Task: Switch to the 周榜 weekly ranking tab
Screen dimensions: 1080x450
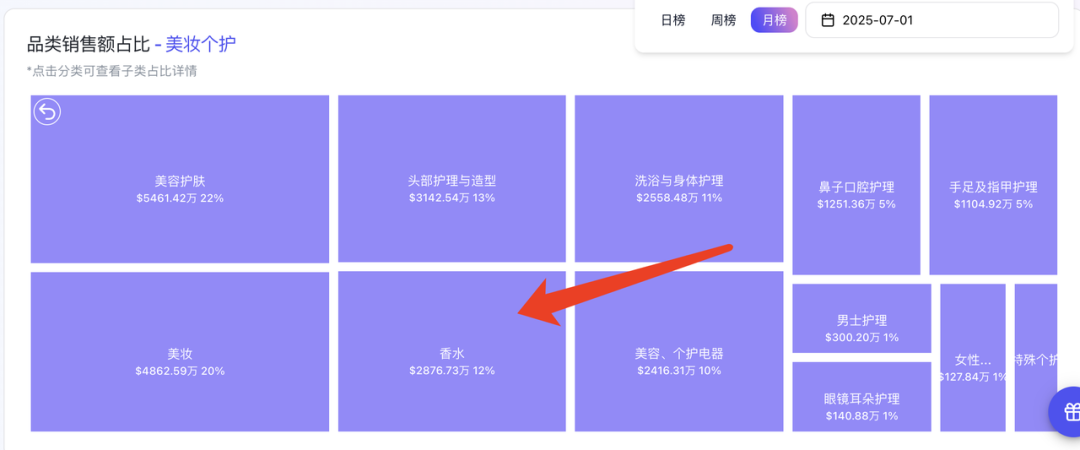Action: coord(723,20)
